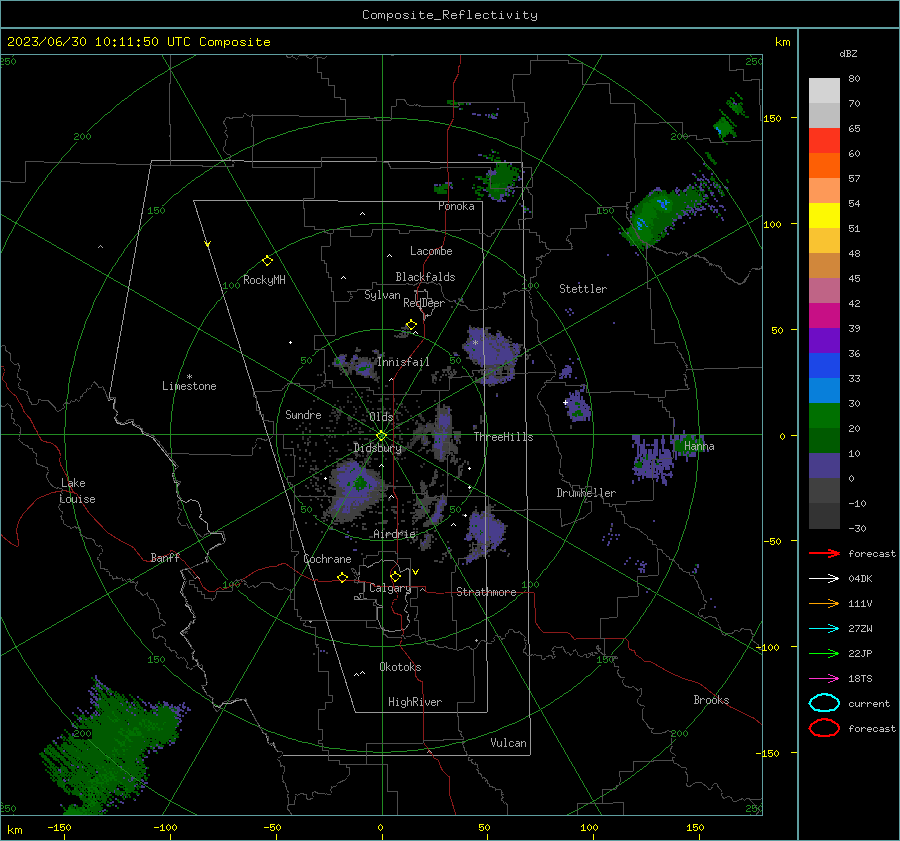The height and width of the screenshot is (841, 900).
Task: Click the Calgary city label
Action: tap(390, 588)
